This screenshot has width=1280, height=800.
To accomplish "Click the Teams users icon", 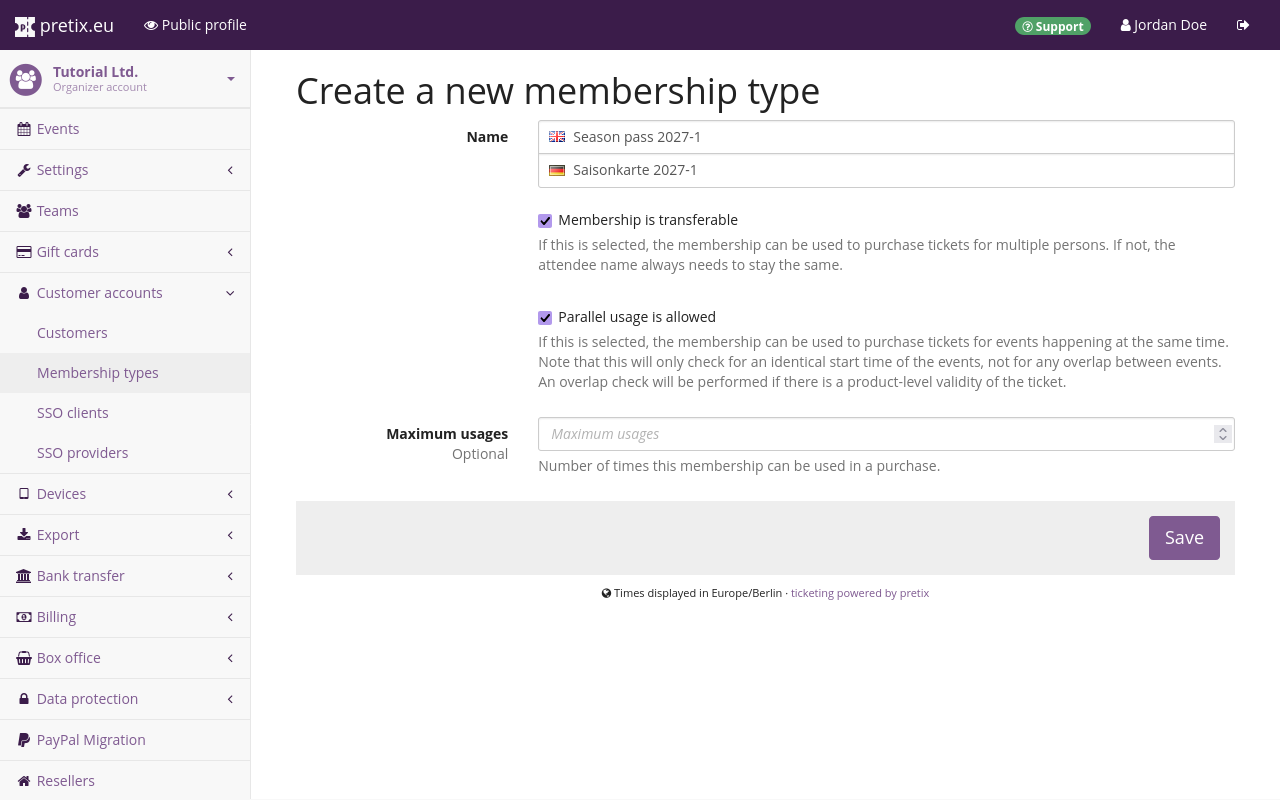I will [x=23, y=210].
